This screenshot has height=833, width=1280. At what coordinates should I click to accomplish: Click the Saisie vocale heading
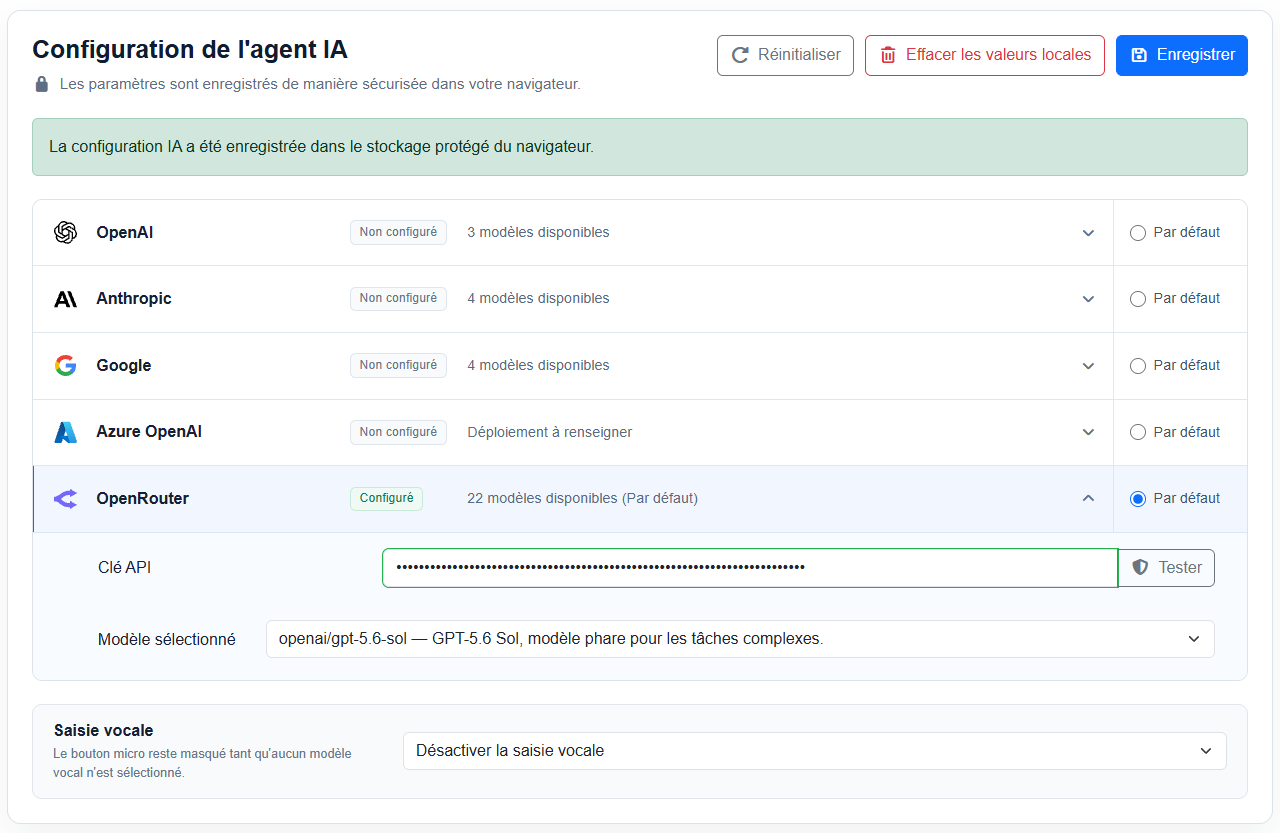coord(103,731)
